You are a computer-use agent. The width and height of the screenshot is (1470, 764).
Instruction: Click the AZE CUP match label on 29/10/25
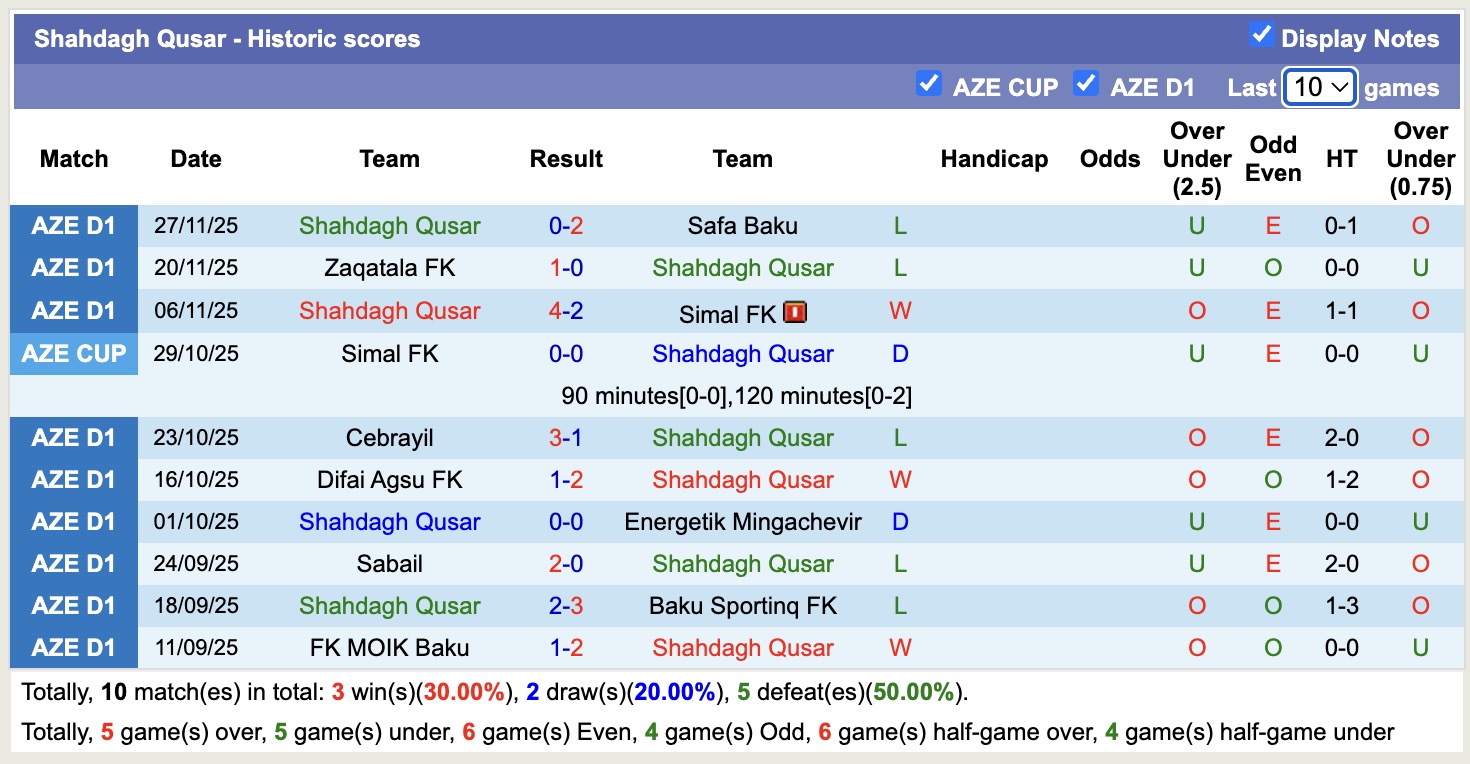coord(74,354)
